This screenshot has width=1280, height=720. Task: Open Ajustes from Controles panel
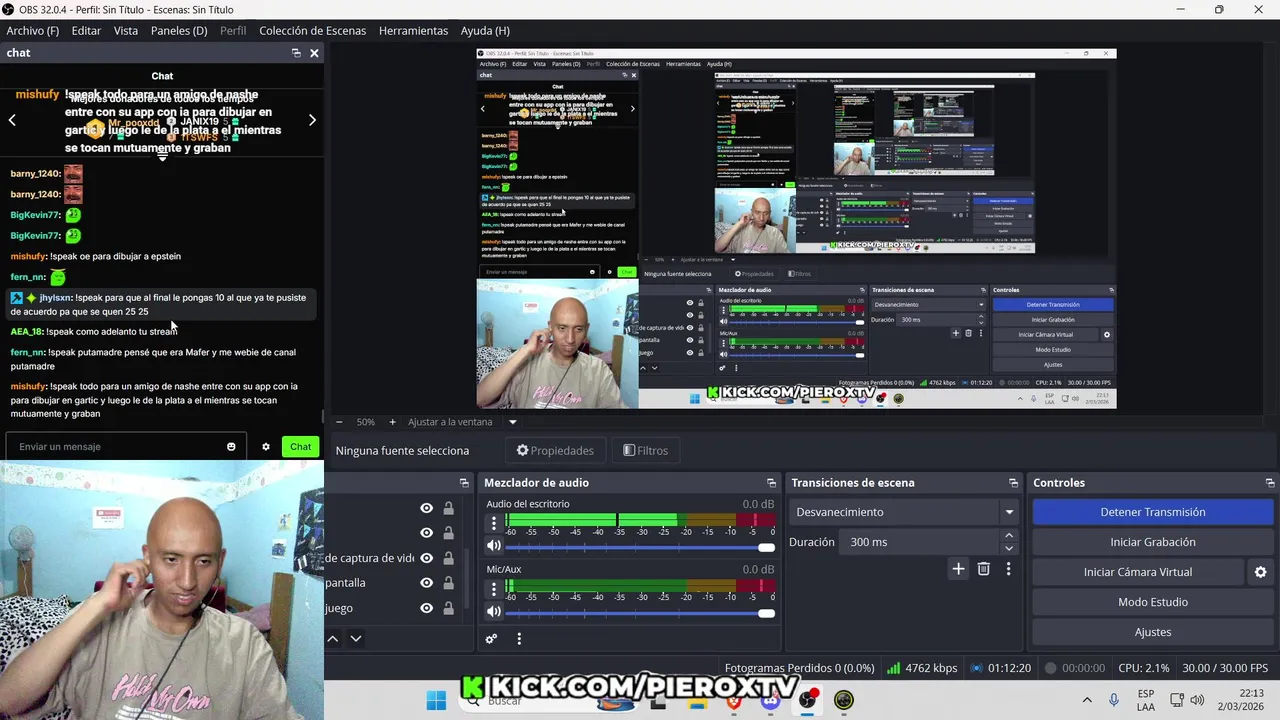pyautogui.click(x=1152, y=632)
